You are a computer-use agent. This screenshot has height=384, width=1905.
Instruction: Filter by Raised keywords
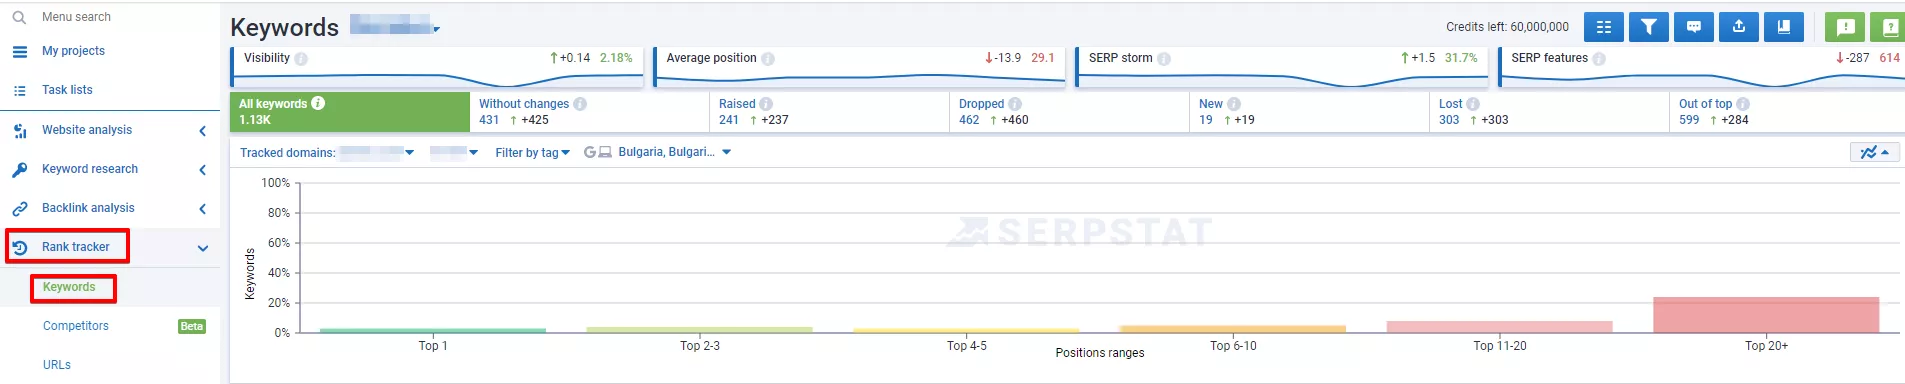[x=830, y=112]
